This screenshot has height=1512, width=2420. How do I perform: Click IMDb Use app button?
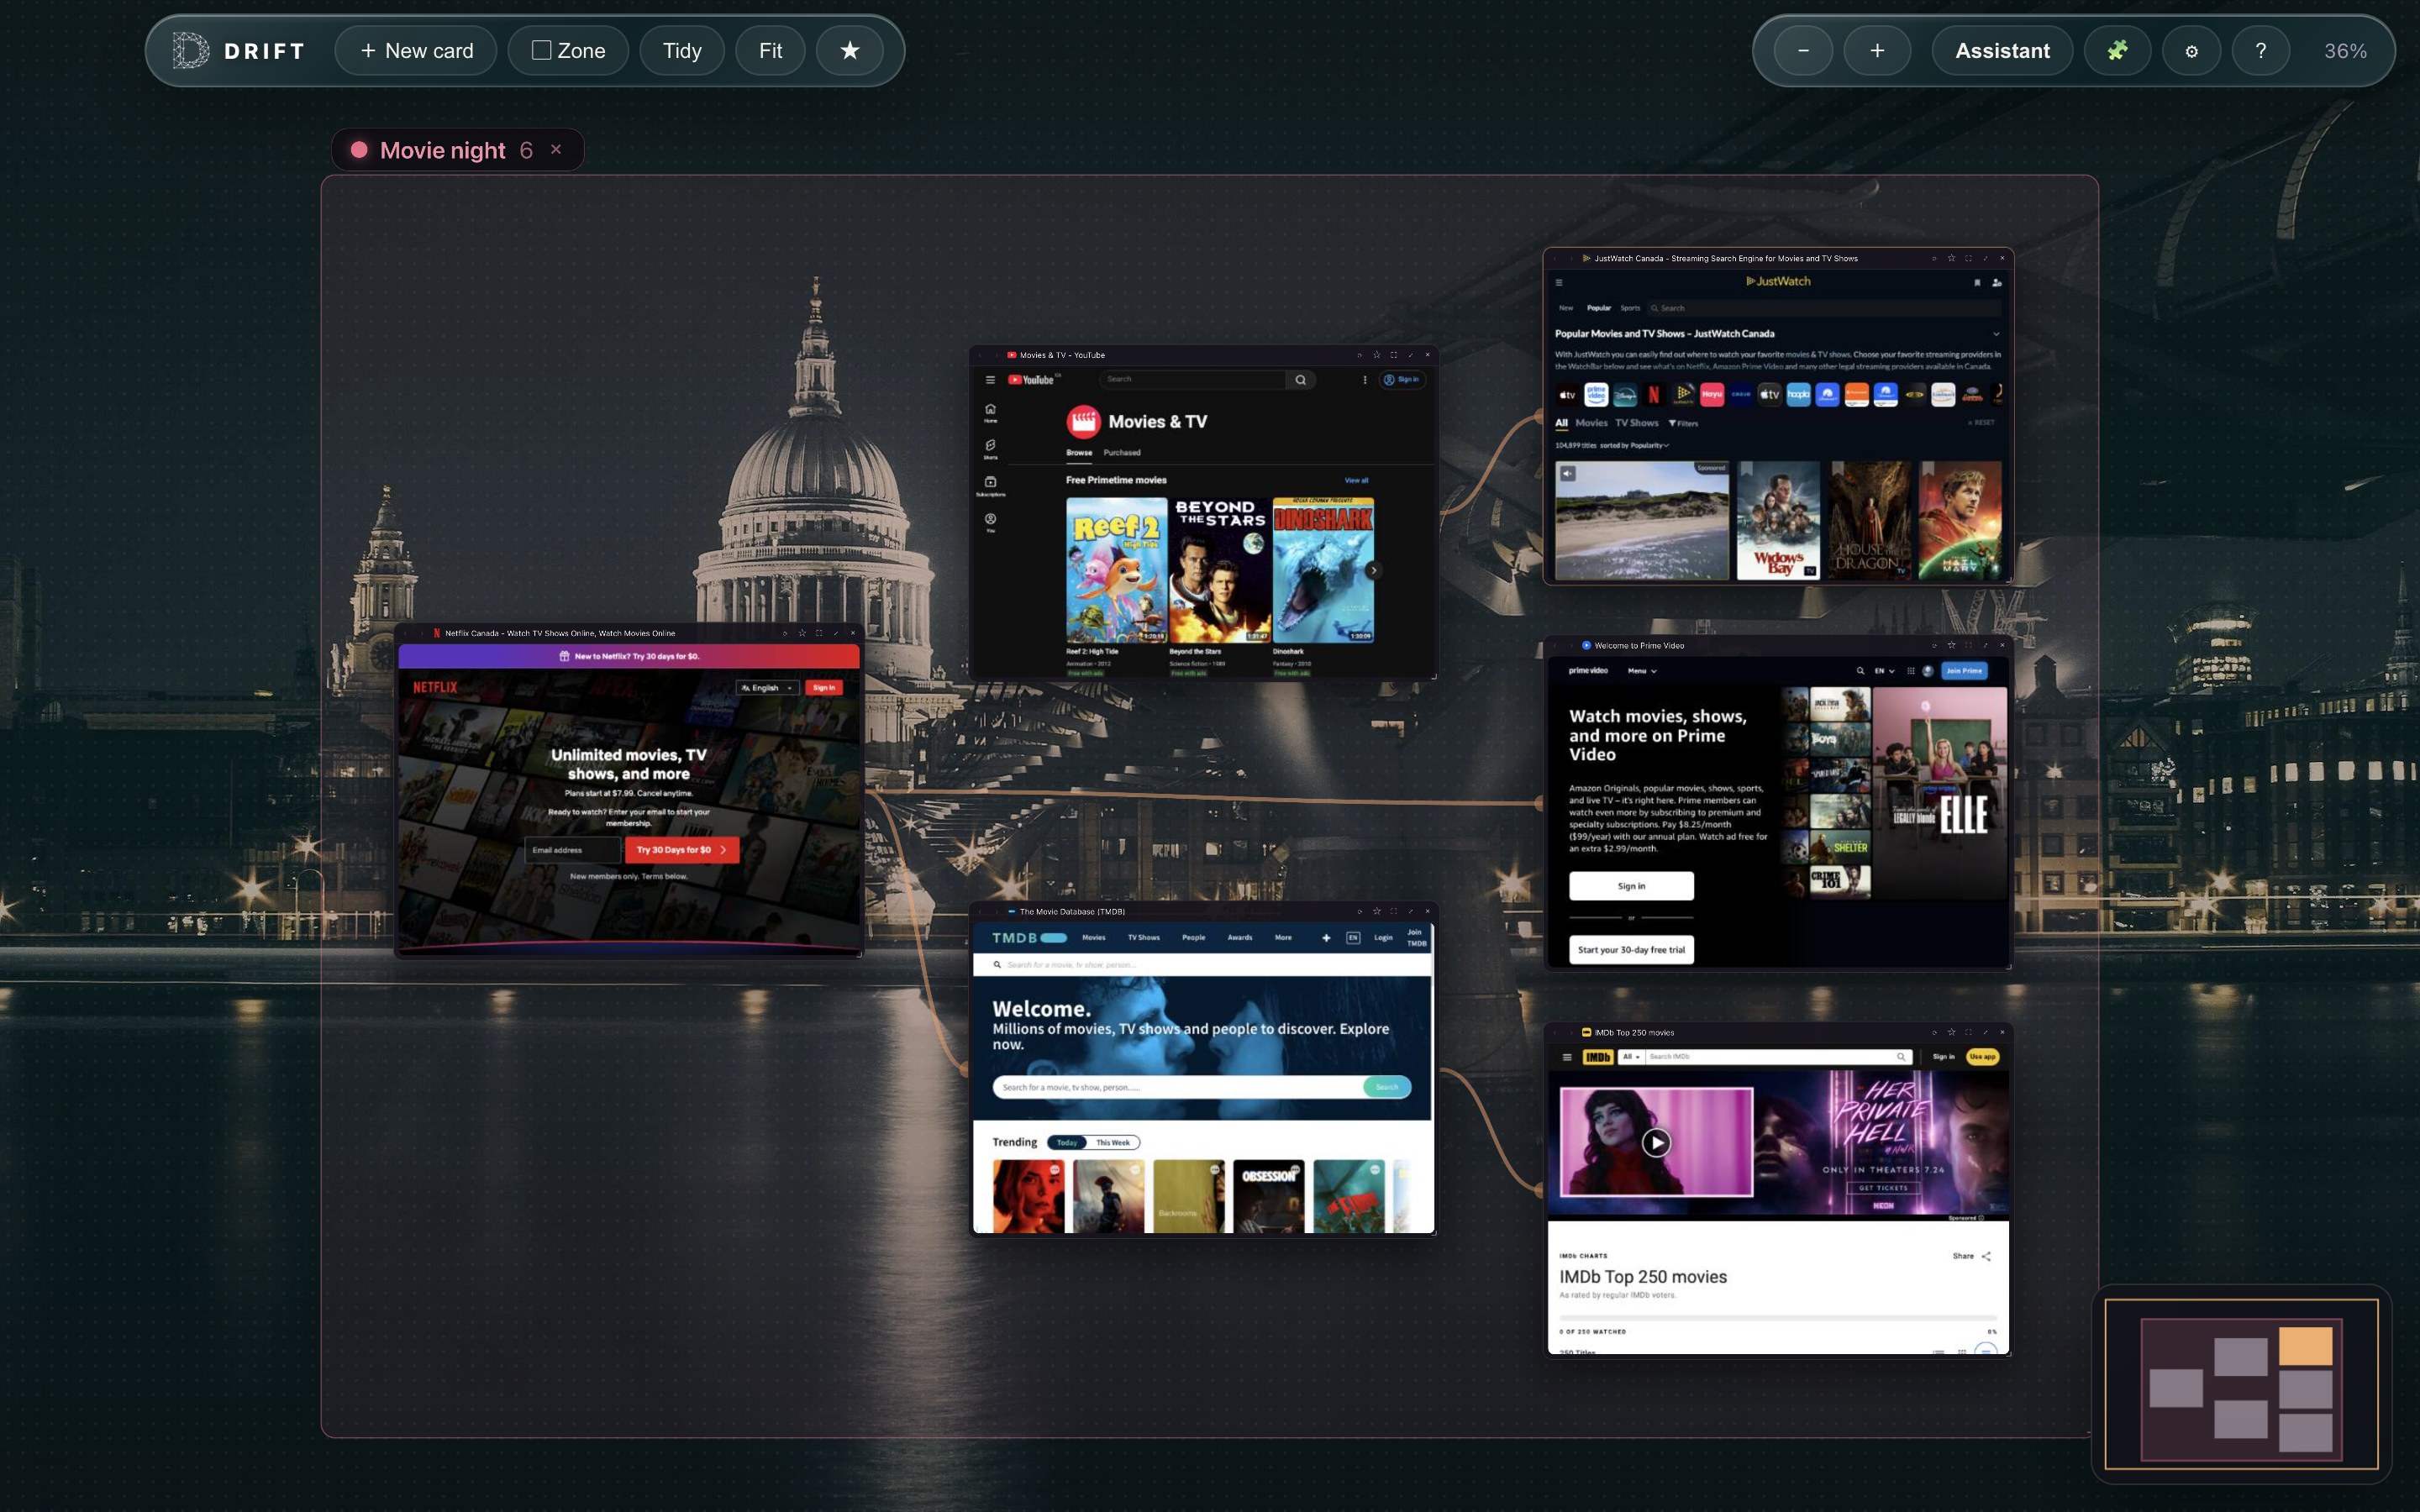pos(1982,1057)
